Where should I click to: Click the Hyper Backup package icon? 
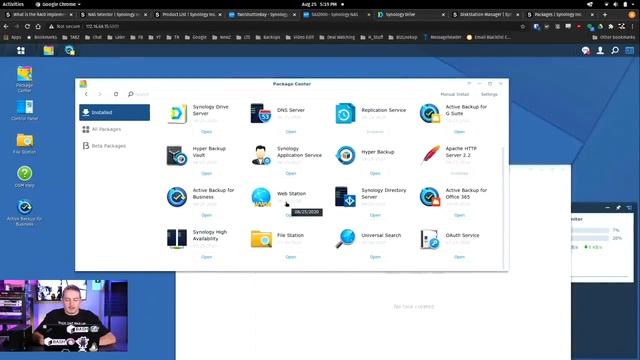point(345,156)
